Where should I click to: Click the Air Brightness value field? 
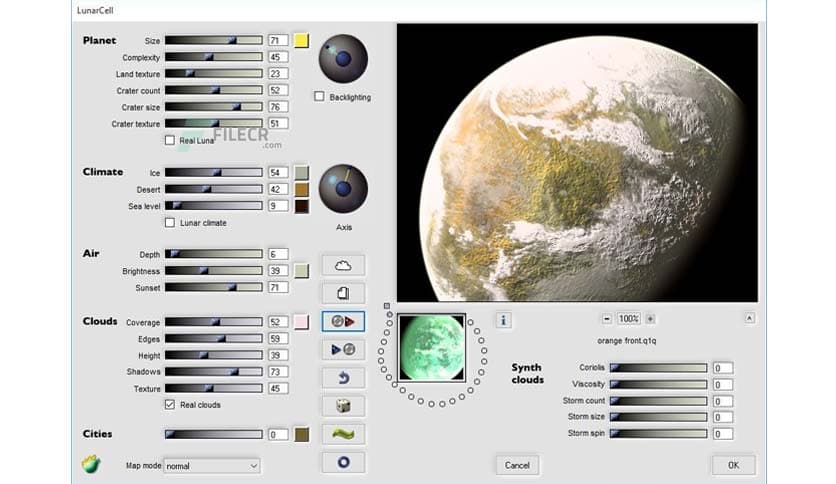(278, 271)
